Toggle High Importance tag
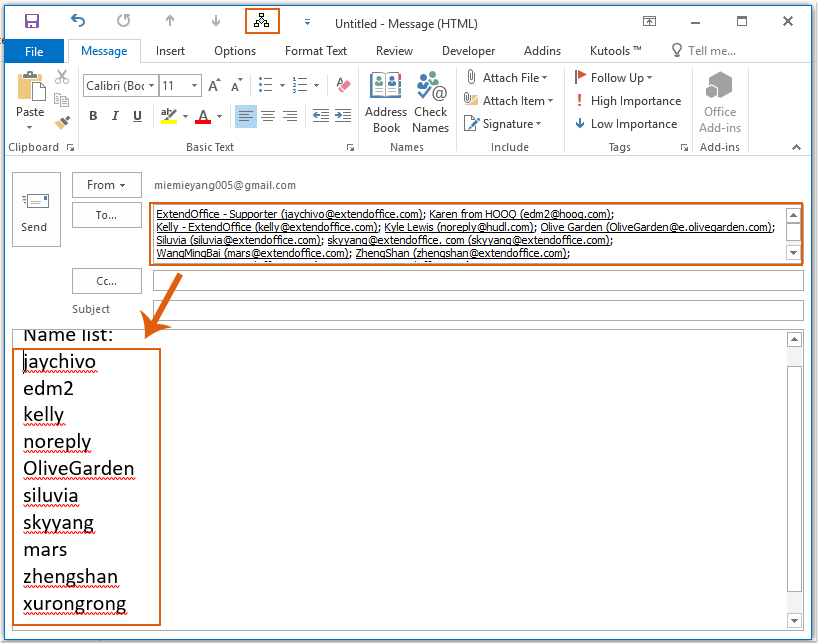This screenshot has height=643, width=818. coord(627,101)
